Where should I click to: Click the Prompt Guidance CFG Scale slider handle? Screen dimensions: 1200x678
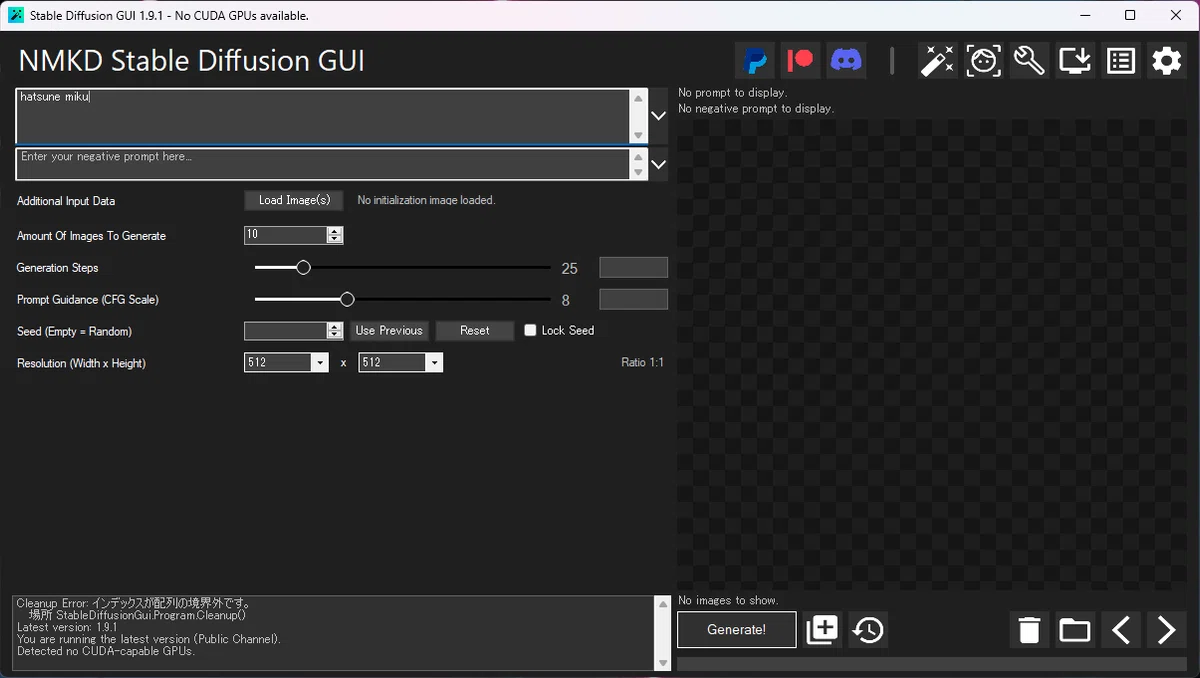[x=347, y=299]
